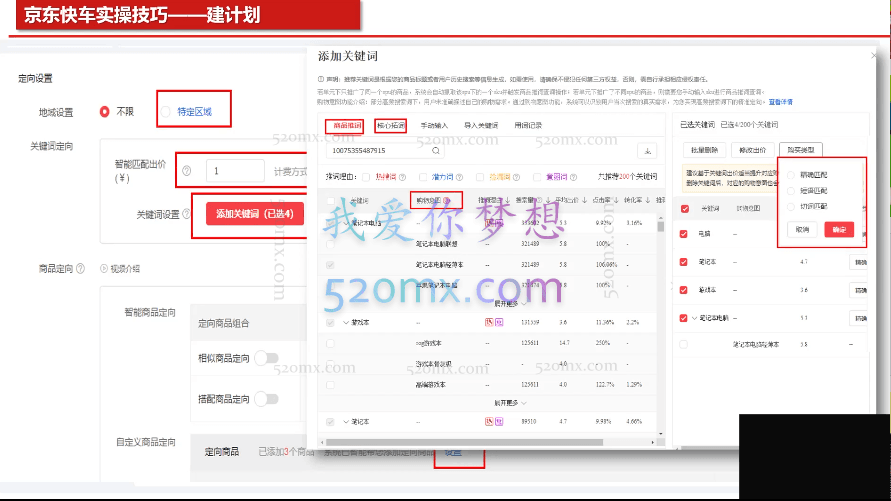This screenshot has height=501, width=891.
Task: Select the 精确匹配 radio option
Action: tap(790, 175)
